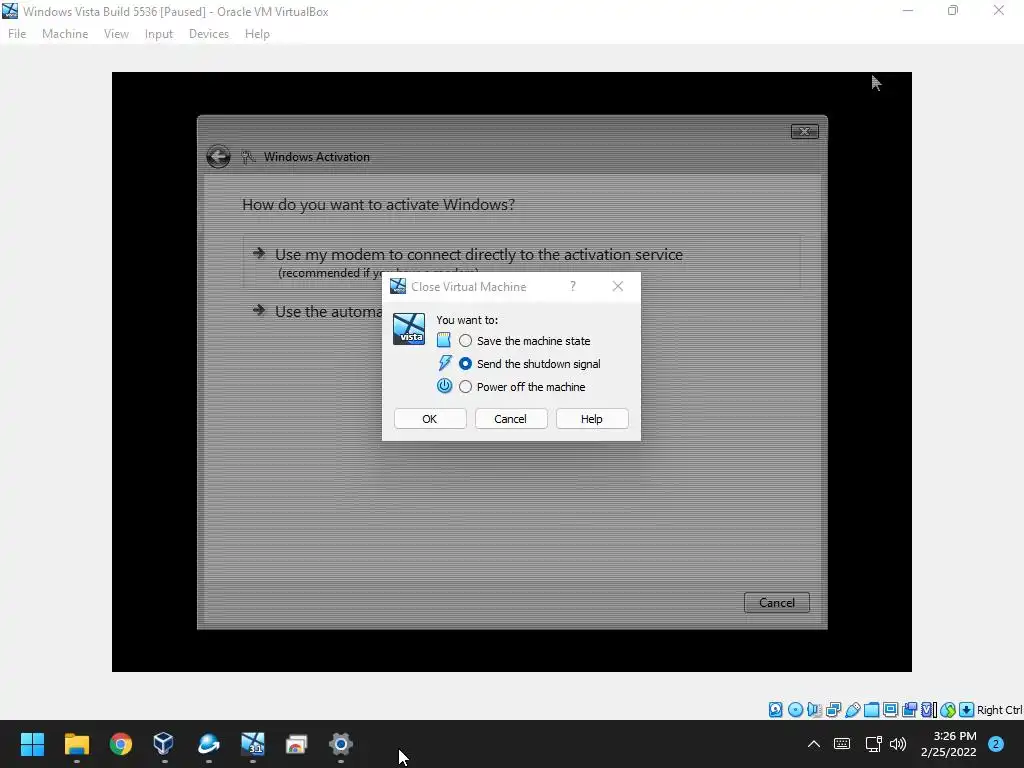Open the blue globe browser taskbar icon
Image resolution: width=1024 pixels, height=768 pixels.
tap(208, 744)
